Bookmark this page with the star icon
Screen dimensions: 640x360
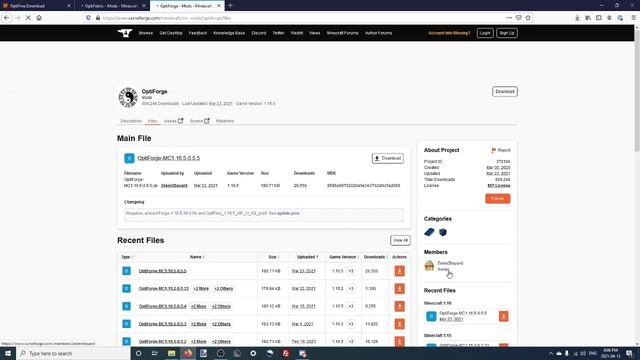tap(528, 18)
